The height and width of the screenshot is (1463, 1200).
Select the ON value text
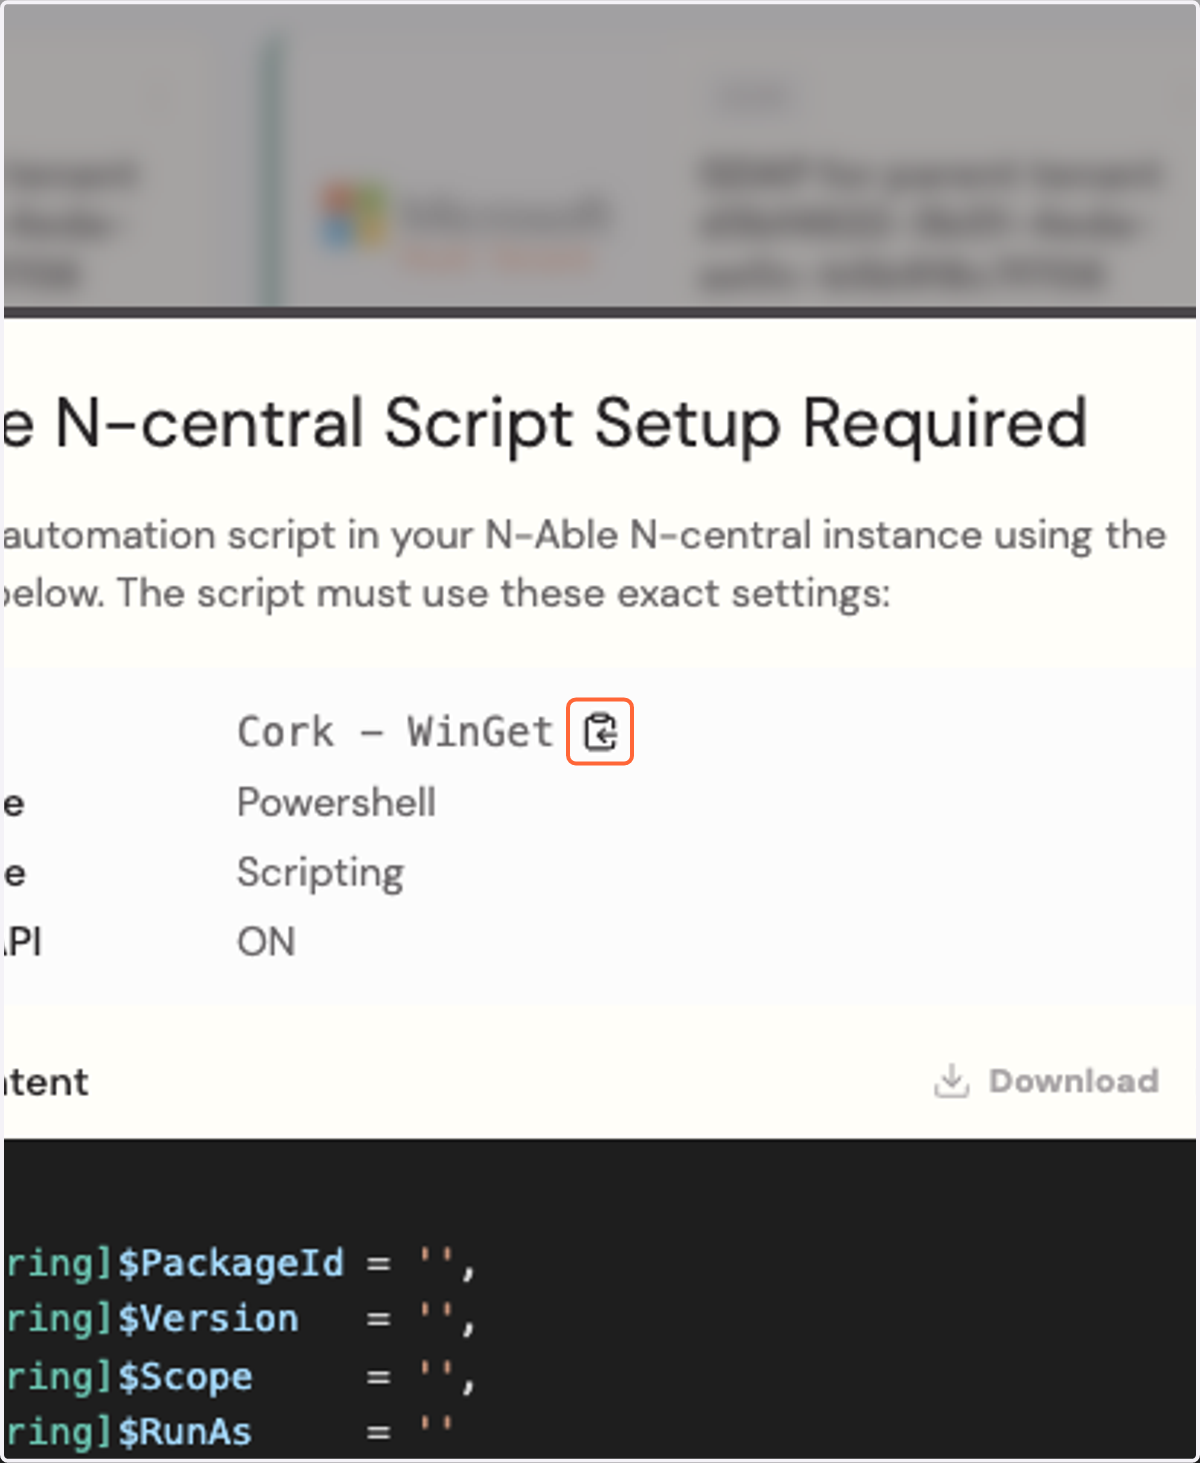click(266, 942)
